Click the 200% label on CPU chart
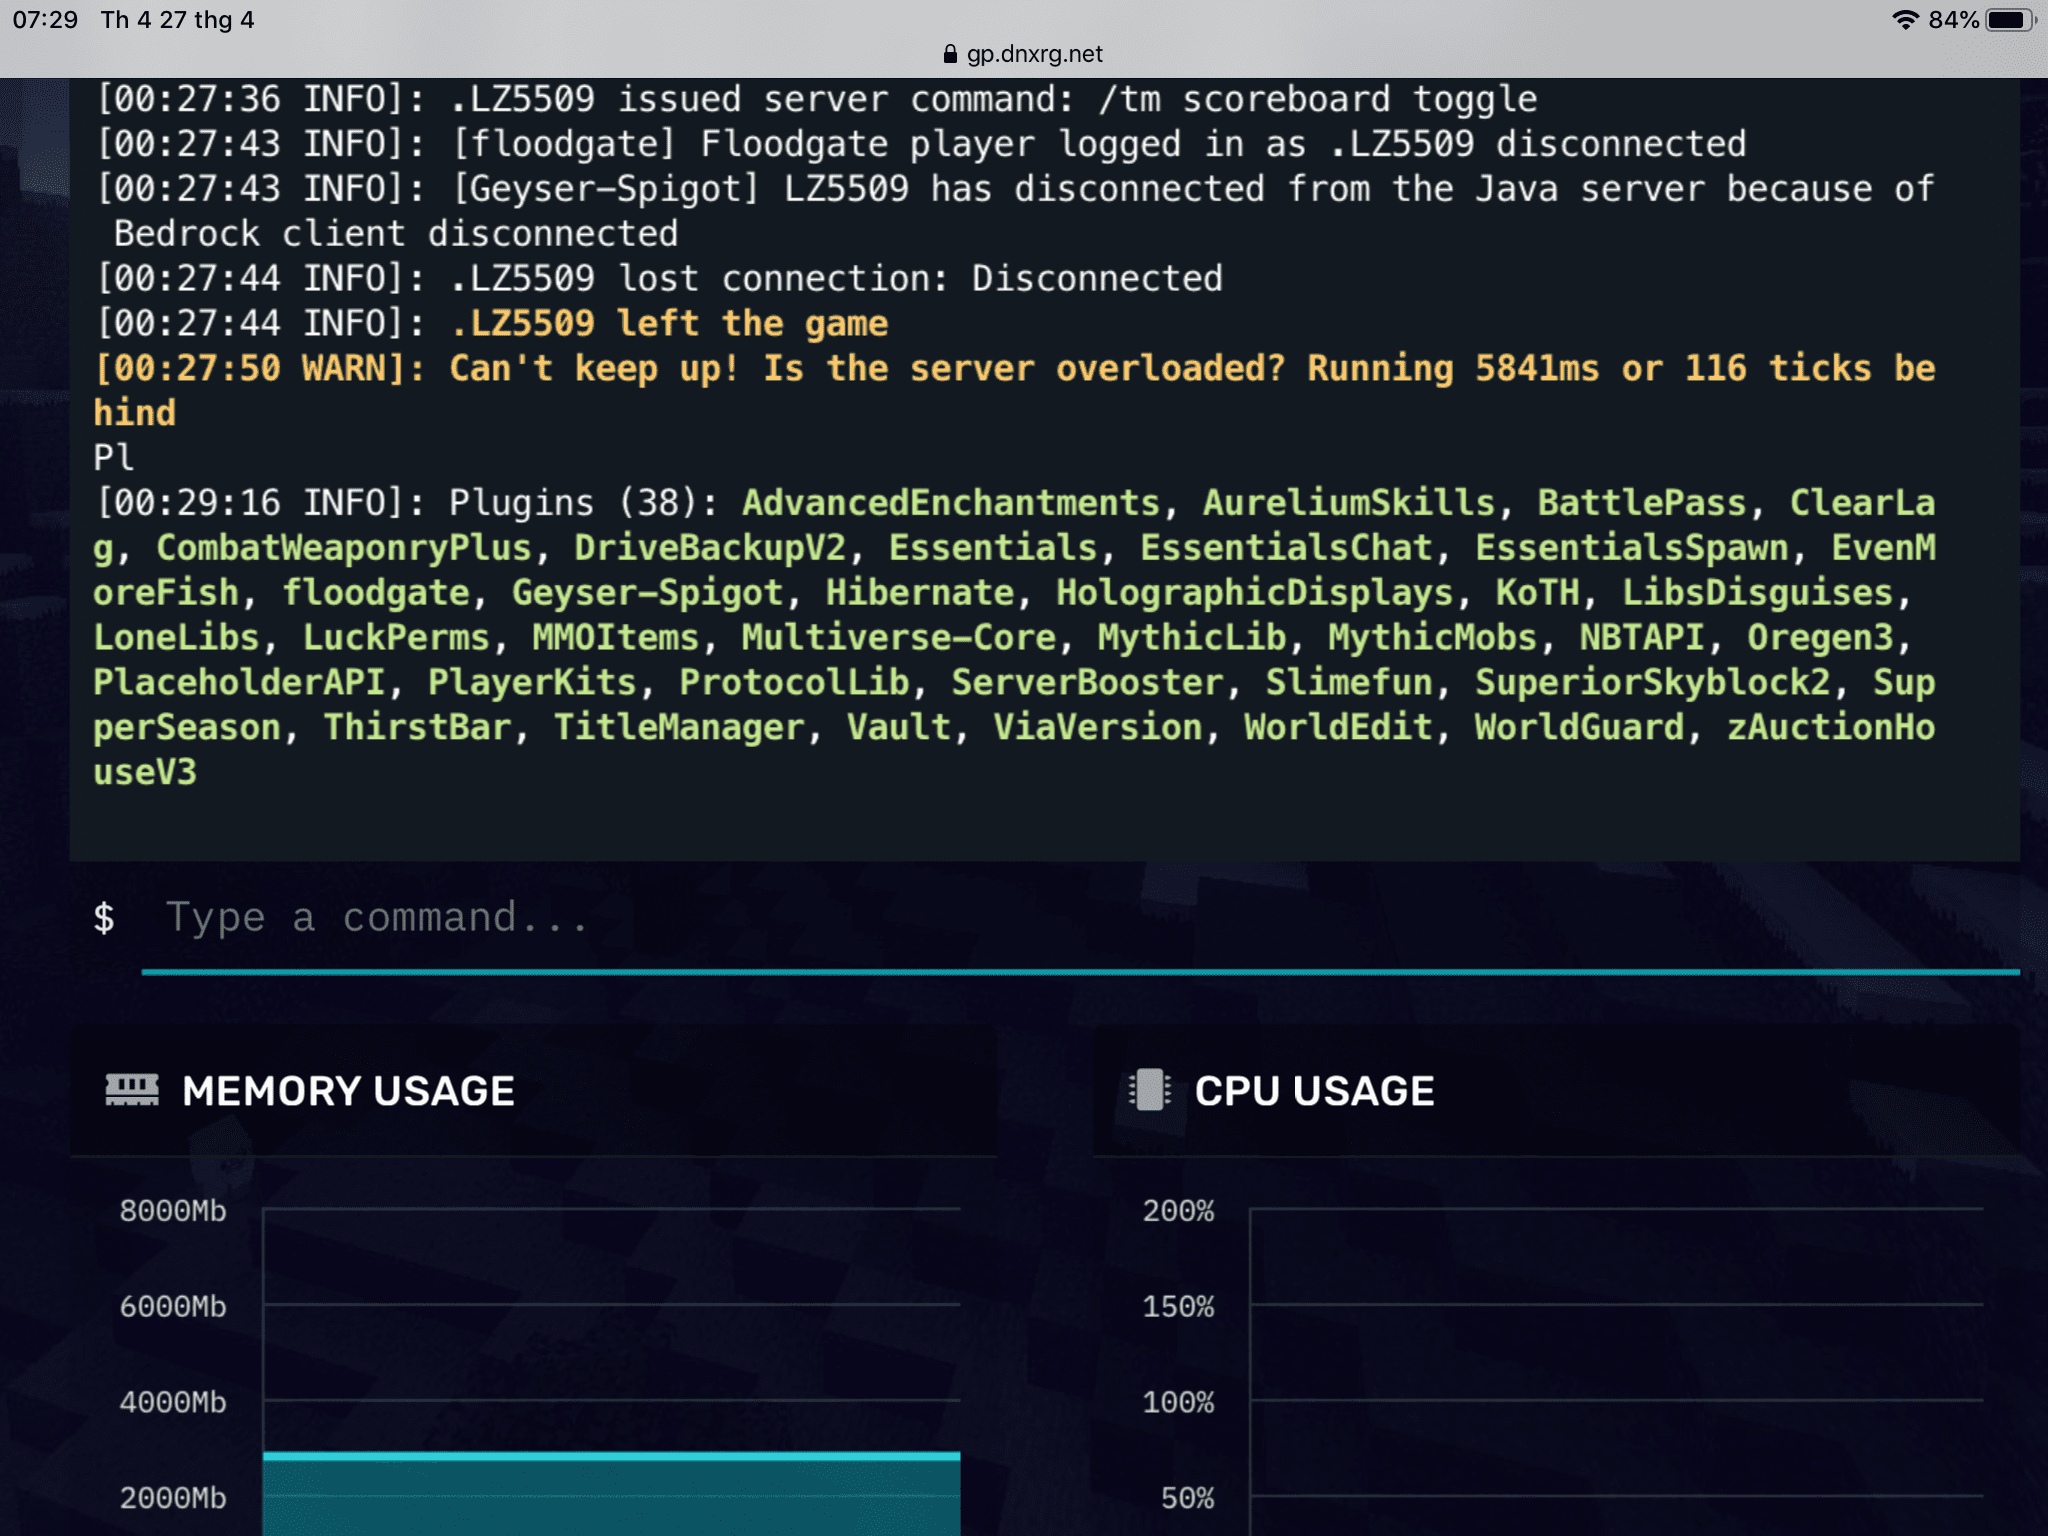The image size is (2048, 1536). pyautogui.click(x=1178, y=1211)
